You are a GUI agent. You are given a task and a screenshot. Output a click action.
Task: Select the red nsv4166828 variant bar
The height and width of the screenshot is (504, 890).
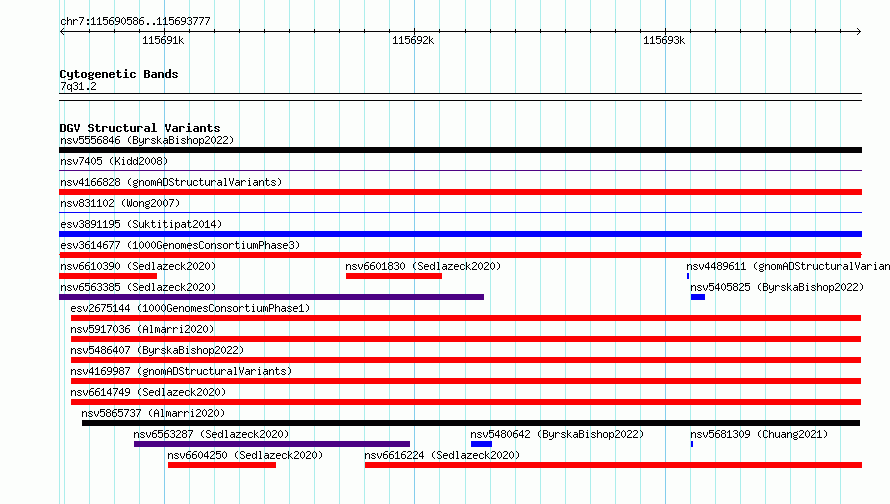pyautogui.click(x=460, y=192)
